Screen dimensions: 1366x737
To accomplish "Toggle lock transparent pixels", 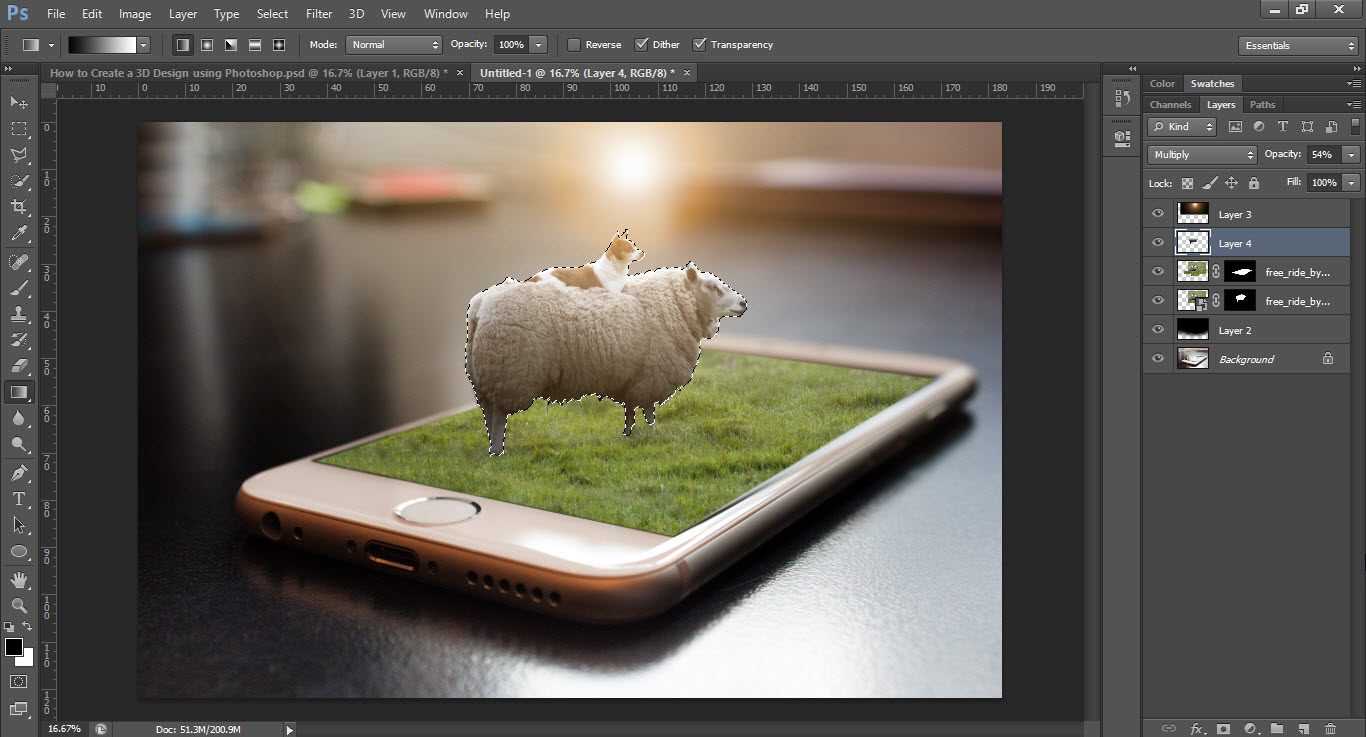I will [x=1187, y=183].
